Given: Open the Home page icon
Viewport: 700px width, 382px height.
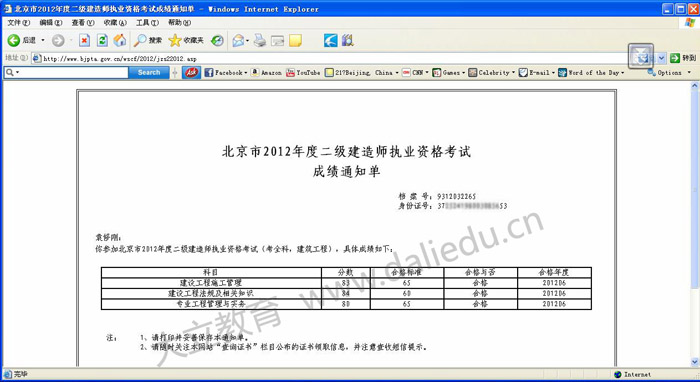Looking at the screenshot, I should tap(120, 41).
